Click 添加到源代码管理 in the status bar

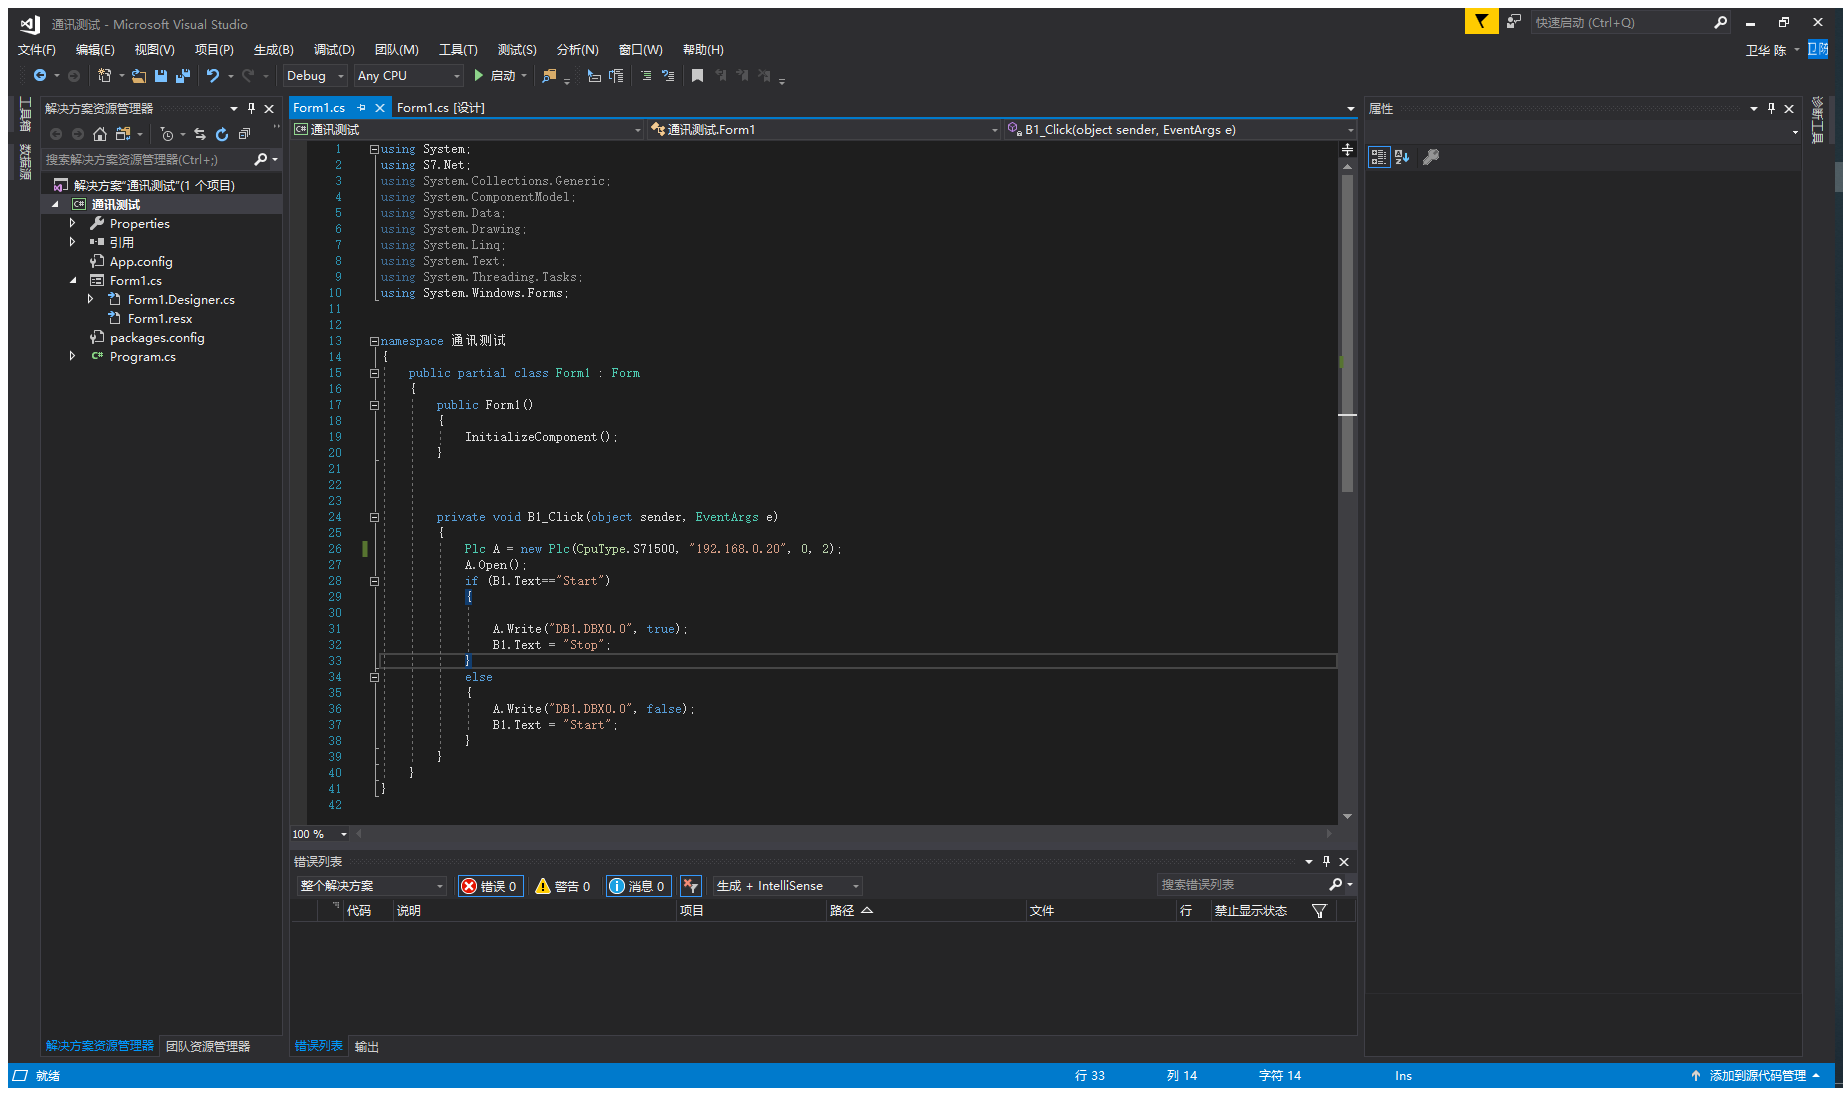pos(1757,1076)
